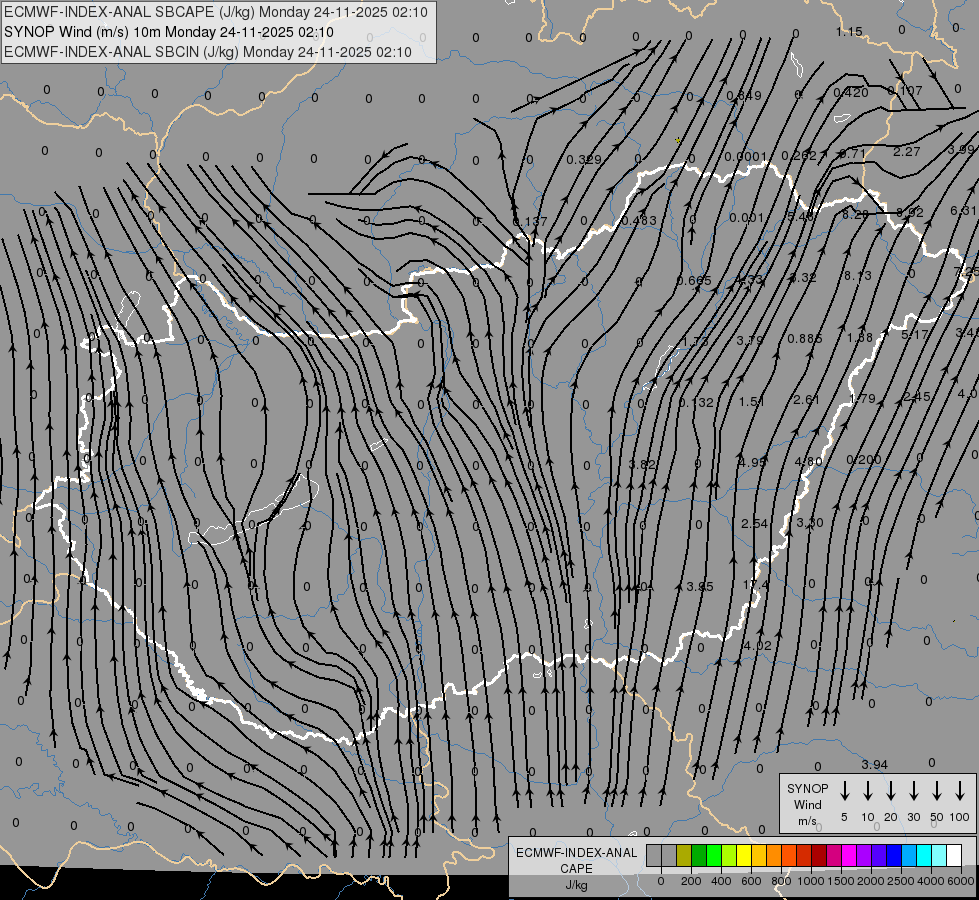
Task: Click the 3.32 CAPE value on the map
Action: tap(803, 277)
